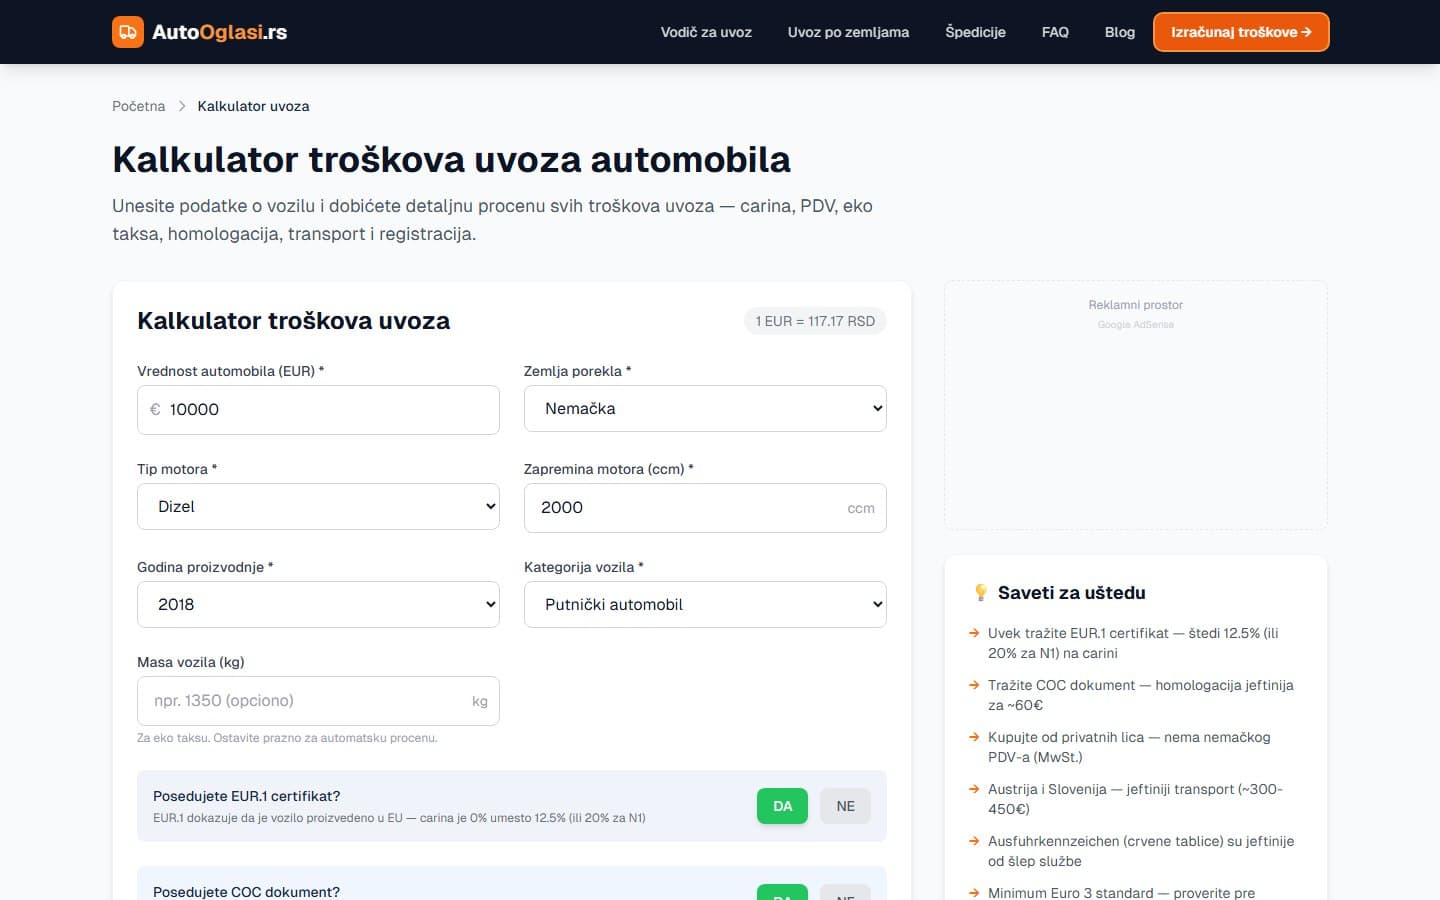Viewport: 1440px width, 900px height.
Task: Select DA for EUR.1 certifikat
Action: pos(782,806)
